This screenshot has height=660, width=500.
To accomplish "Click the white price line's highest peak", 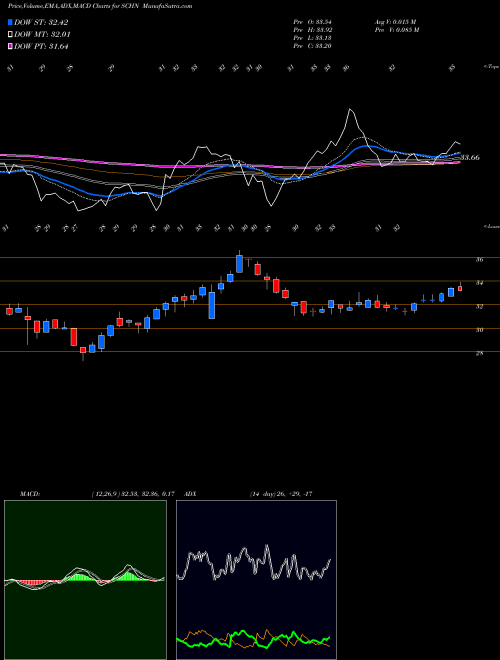I will pos(350,110).
